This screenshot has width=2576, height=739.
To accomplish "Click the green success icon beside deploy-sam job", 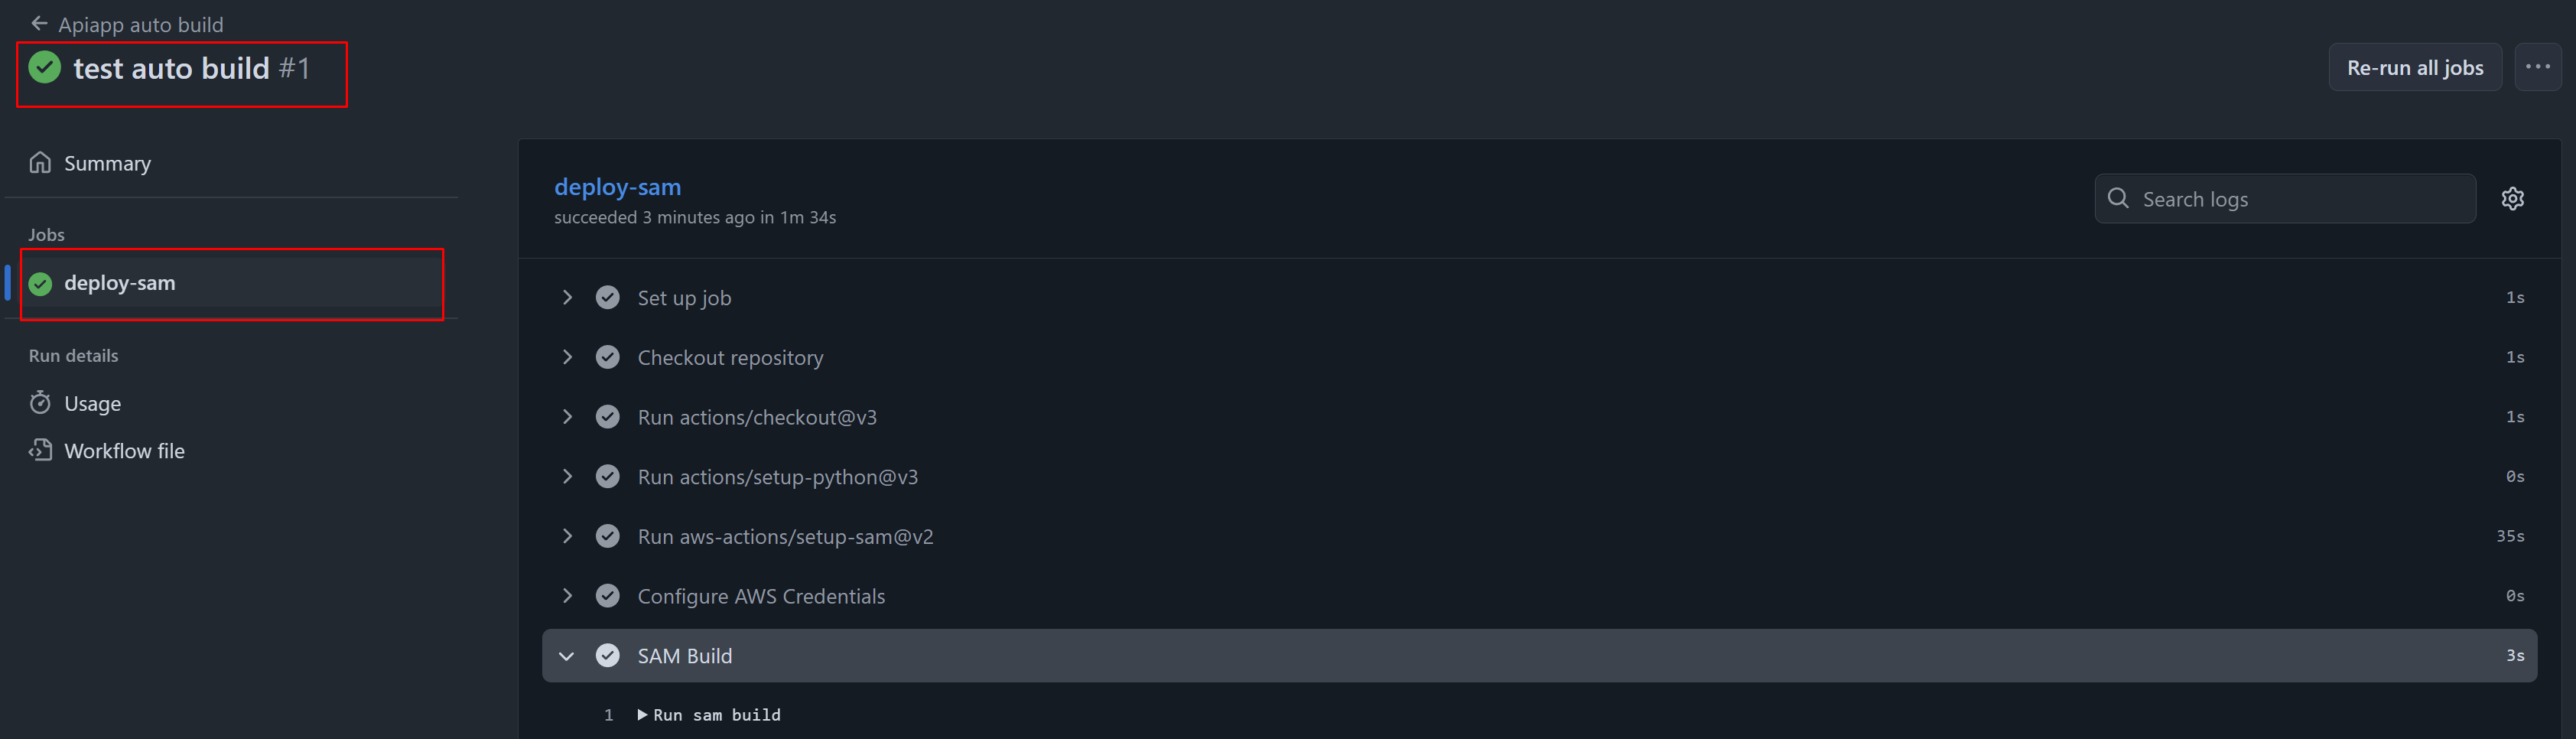I will click(41, 284).
